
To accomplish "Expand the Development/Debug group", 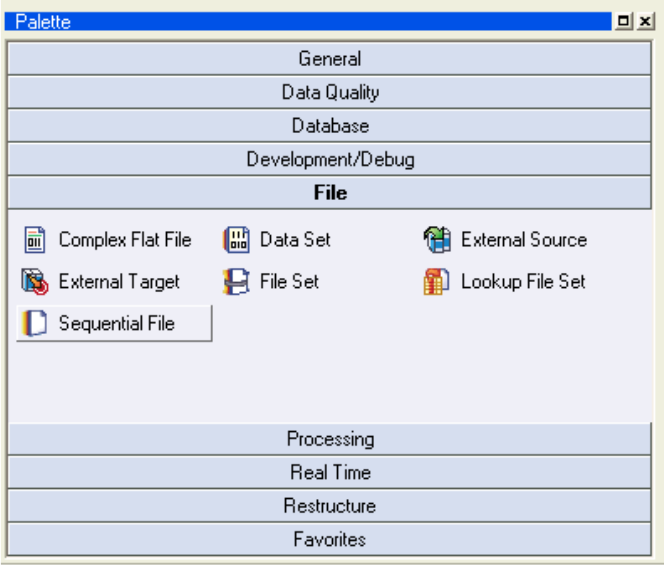I will click(x=330, y=160).
